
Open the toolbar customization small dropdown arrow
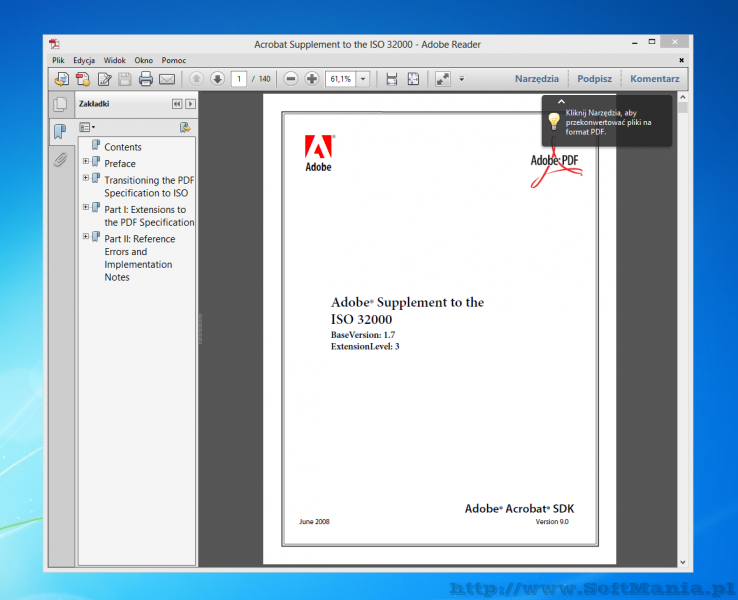(462, 79)
